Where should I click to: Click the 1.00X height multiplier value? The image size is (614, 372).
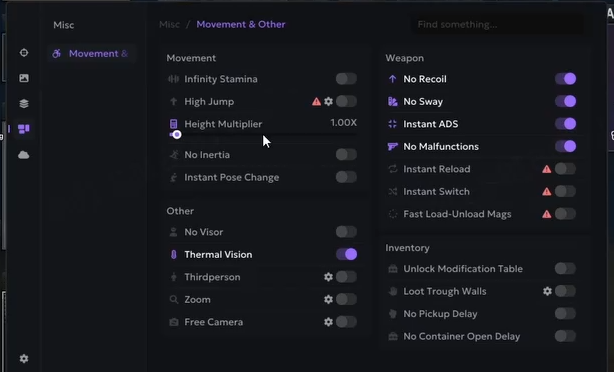(343, 123)
